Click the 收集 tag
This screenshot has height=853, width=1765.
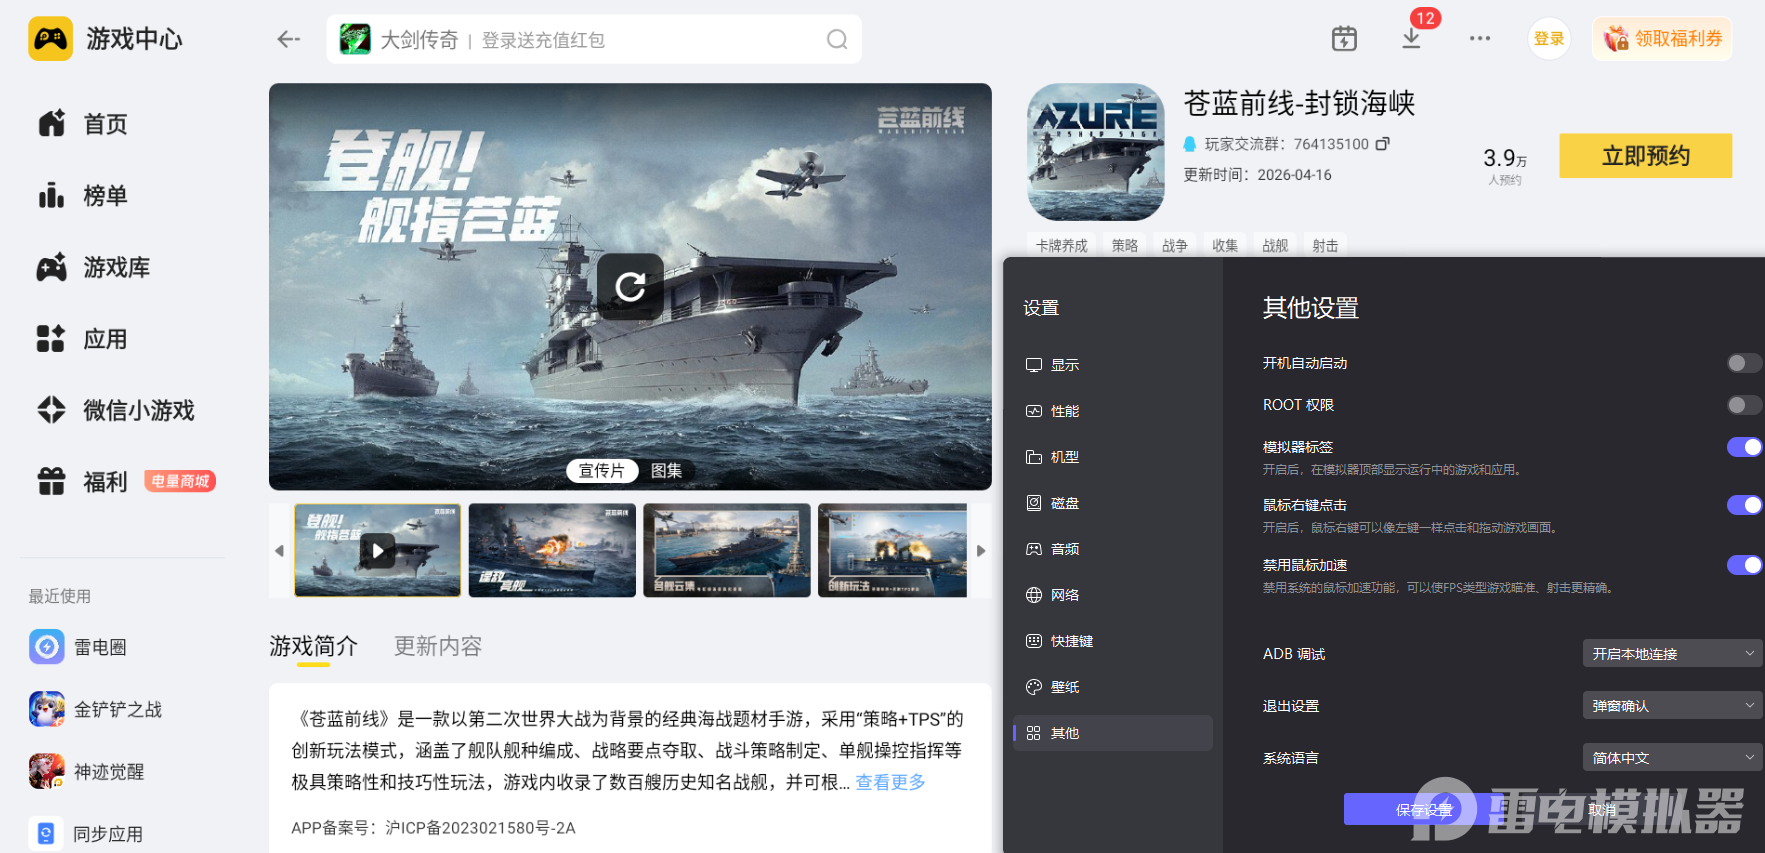[1225, 245]
